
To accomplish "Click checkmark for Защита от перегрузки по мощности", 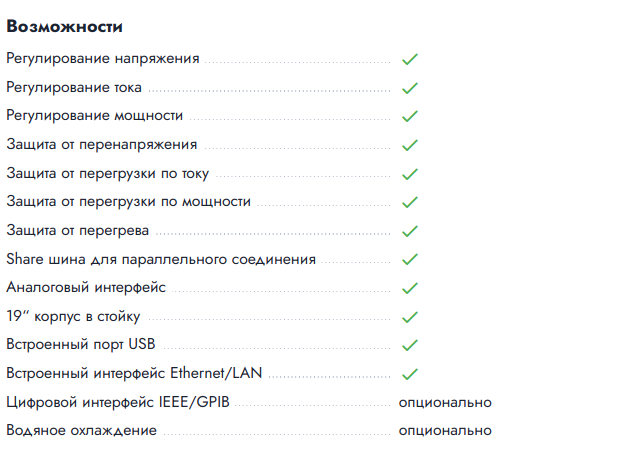I will pyautogui.click(x=410, y=202).
